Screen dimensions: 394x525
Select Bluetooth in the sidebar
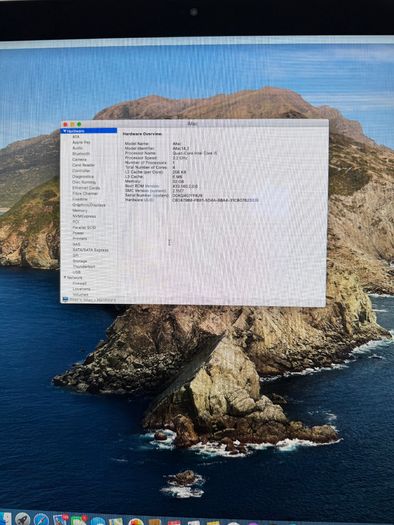81,154
